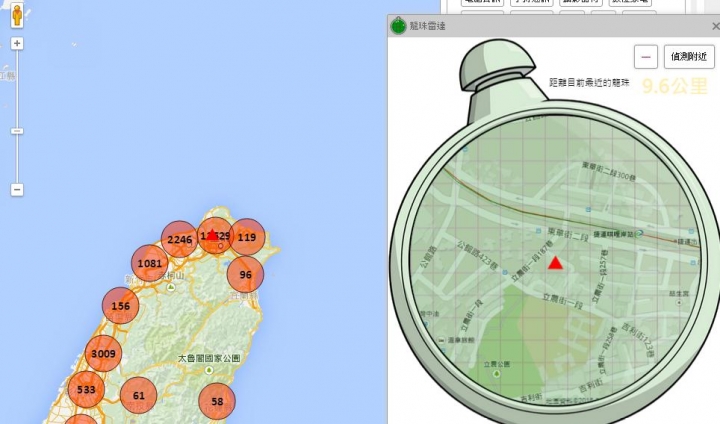
Task: Open the 96 cluster marker
Action: click(246, 274)
